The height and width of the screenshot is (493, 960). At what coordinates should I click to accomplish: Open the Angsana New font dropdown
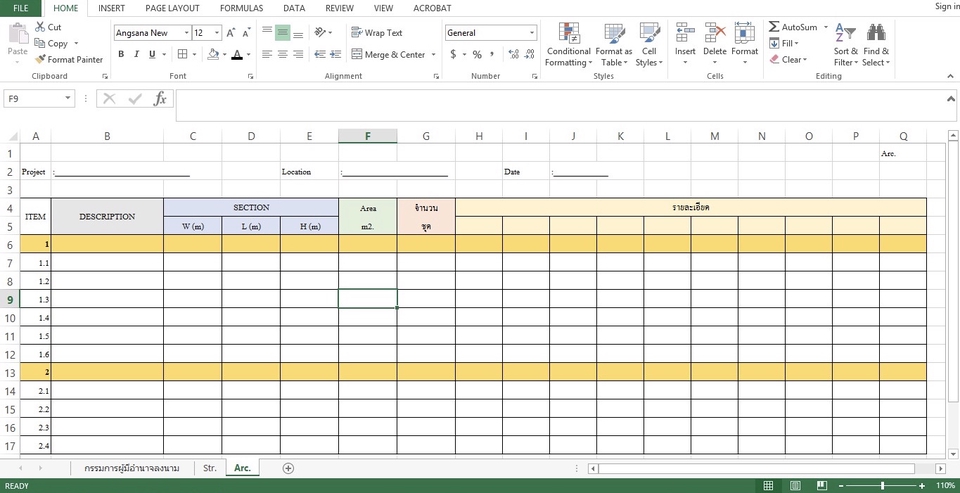[x=186, y=33]
